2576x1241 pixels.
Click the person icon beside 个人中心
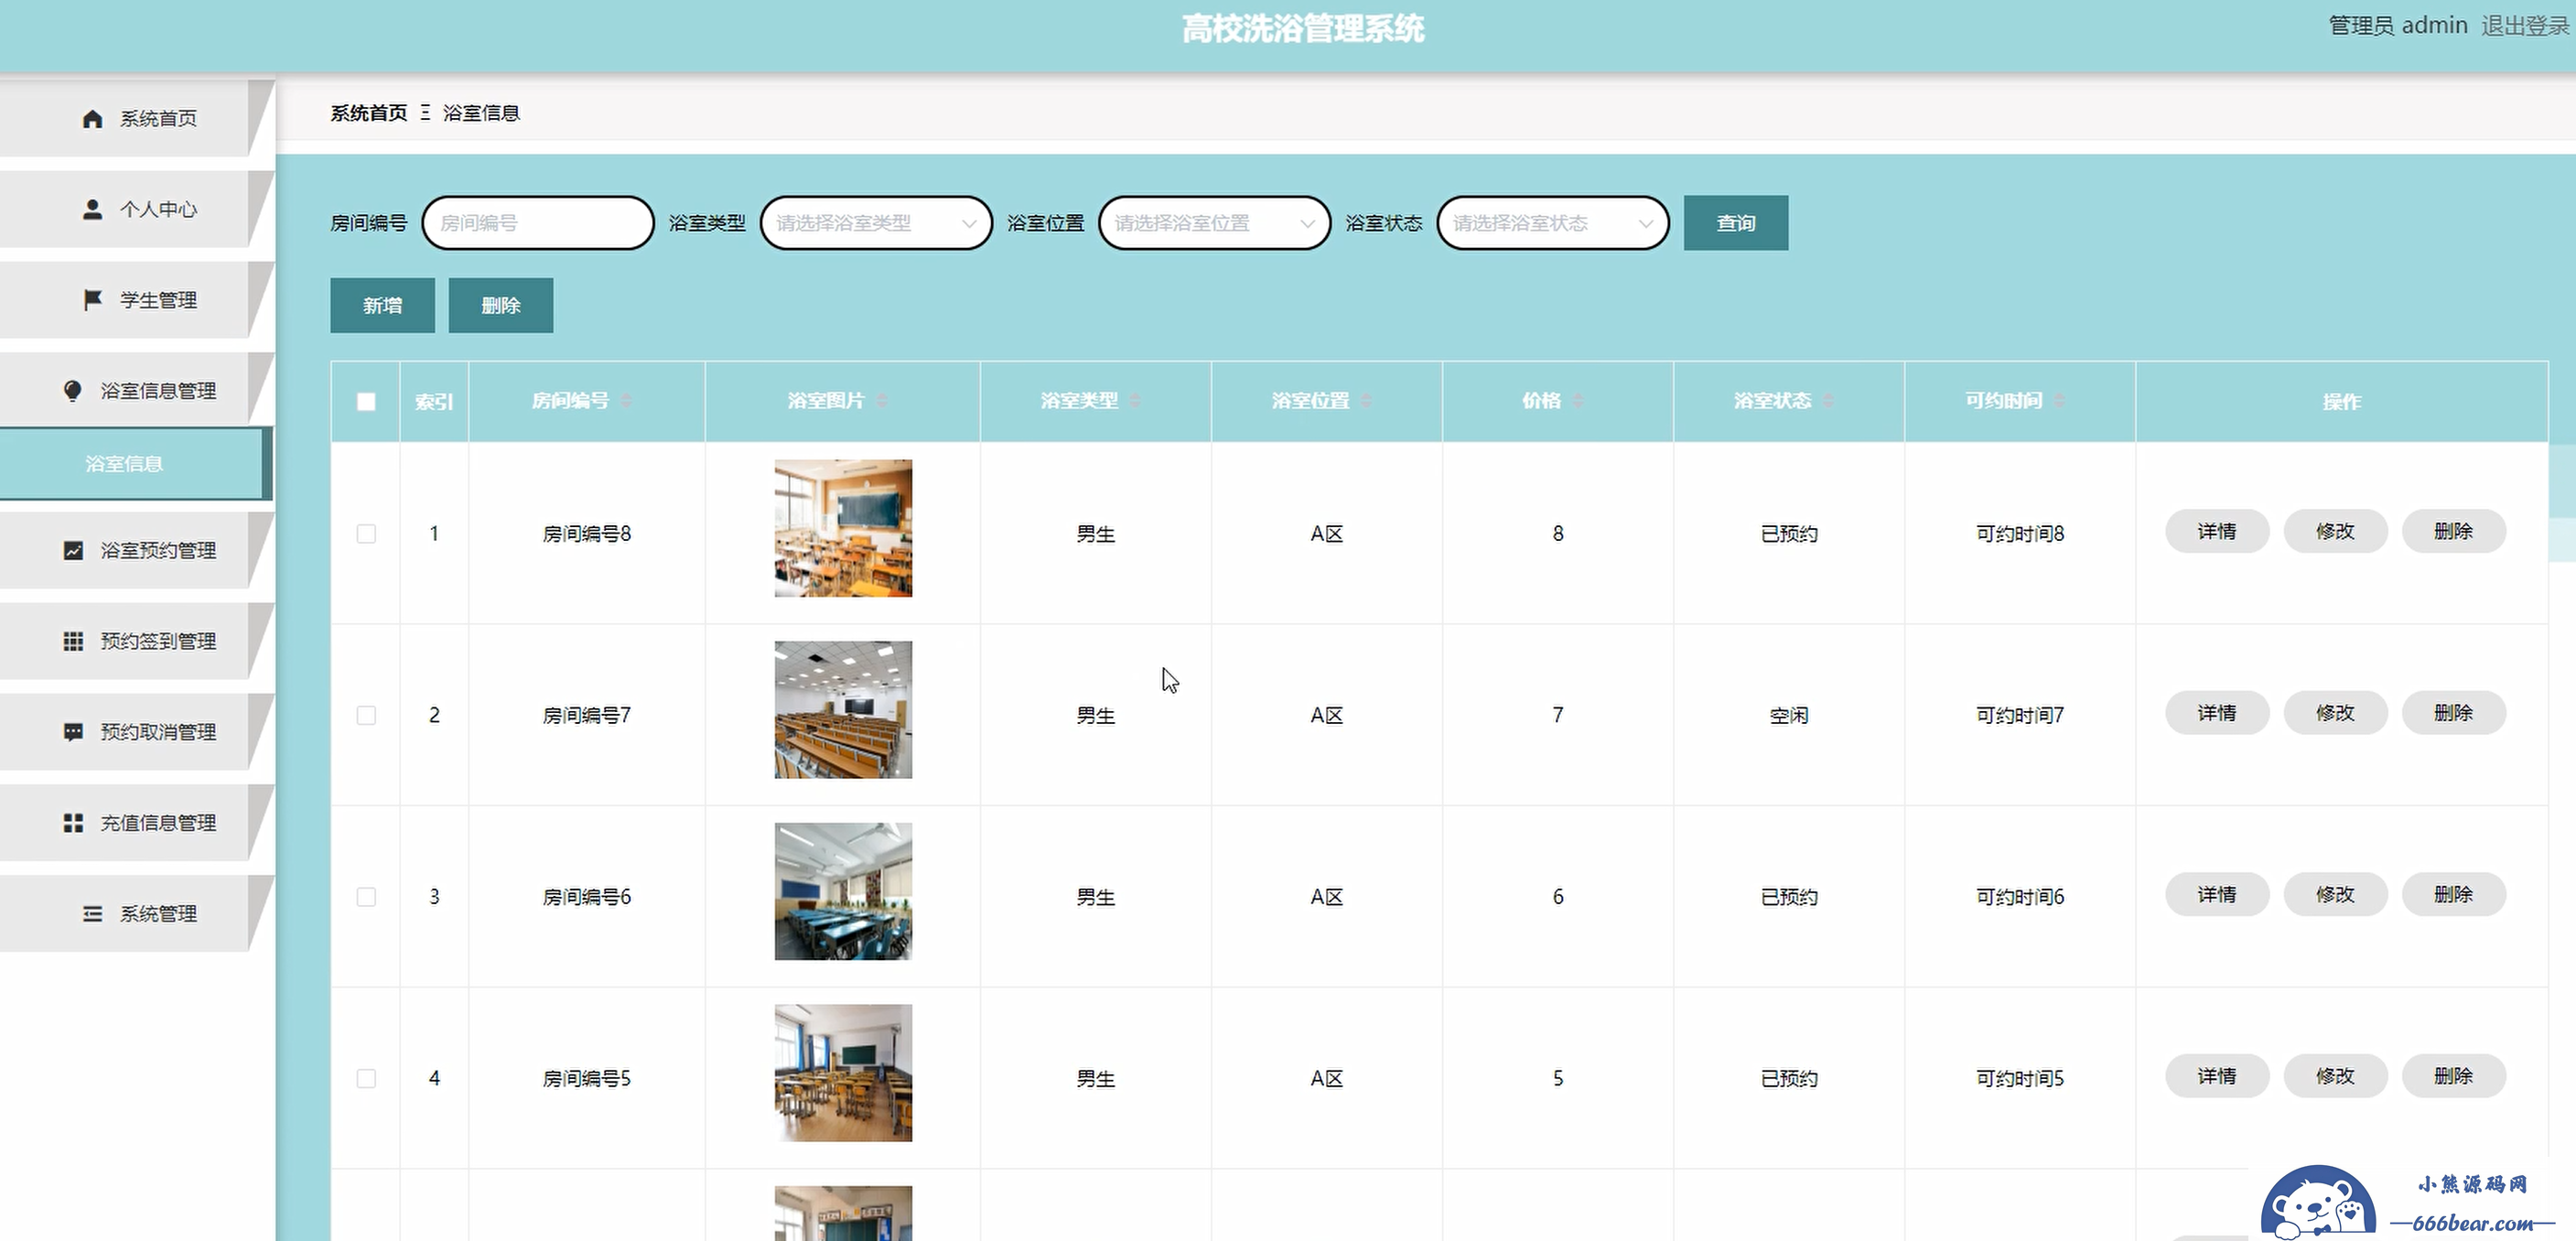tap(92, 209)
